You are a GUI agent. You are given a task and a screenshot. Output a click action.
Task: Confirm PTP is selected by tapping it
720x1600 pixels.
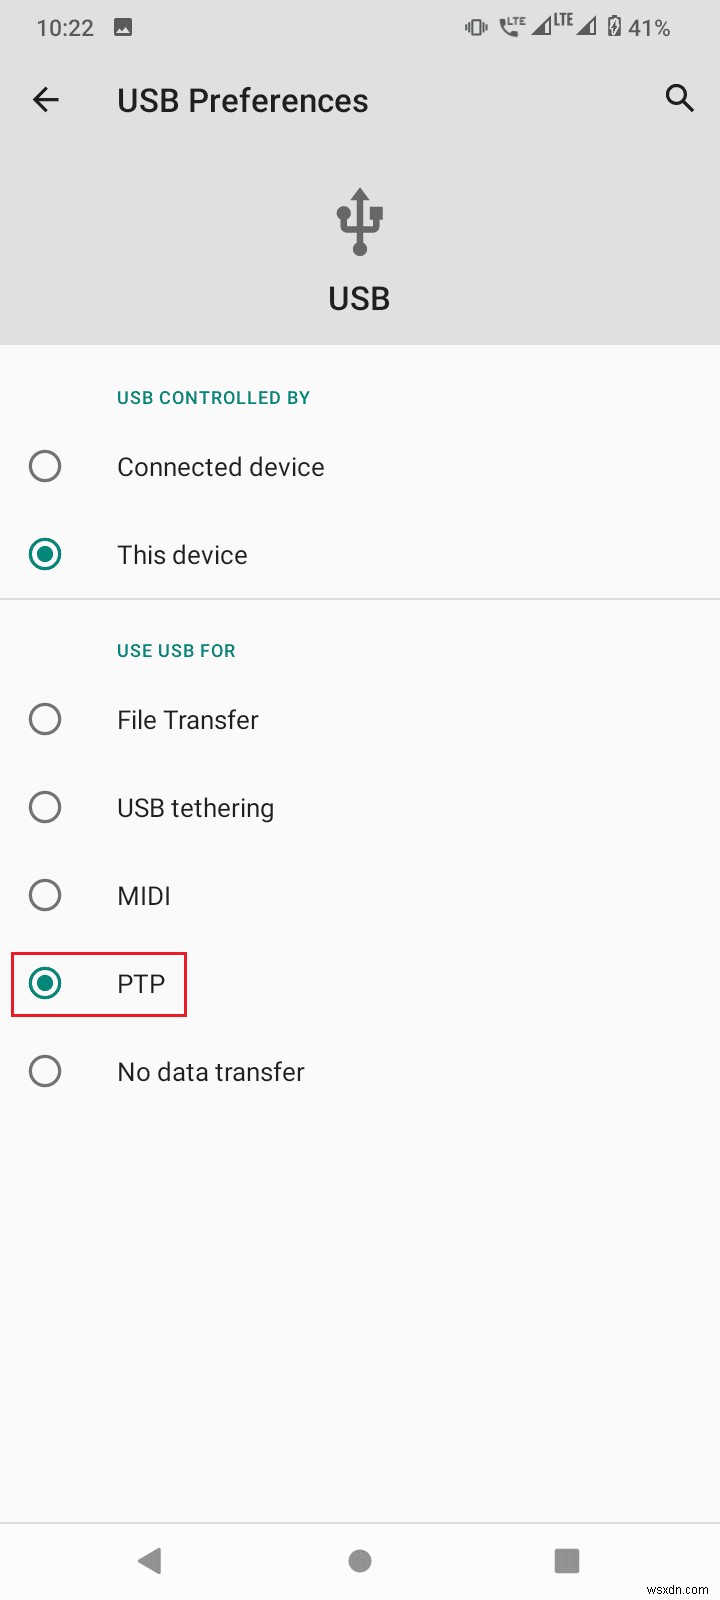pyautogui.click(x=140, y=983)
